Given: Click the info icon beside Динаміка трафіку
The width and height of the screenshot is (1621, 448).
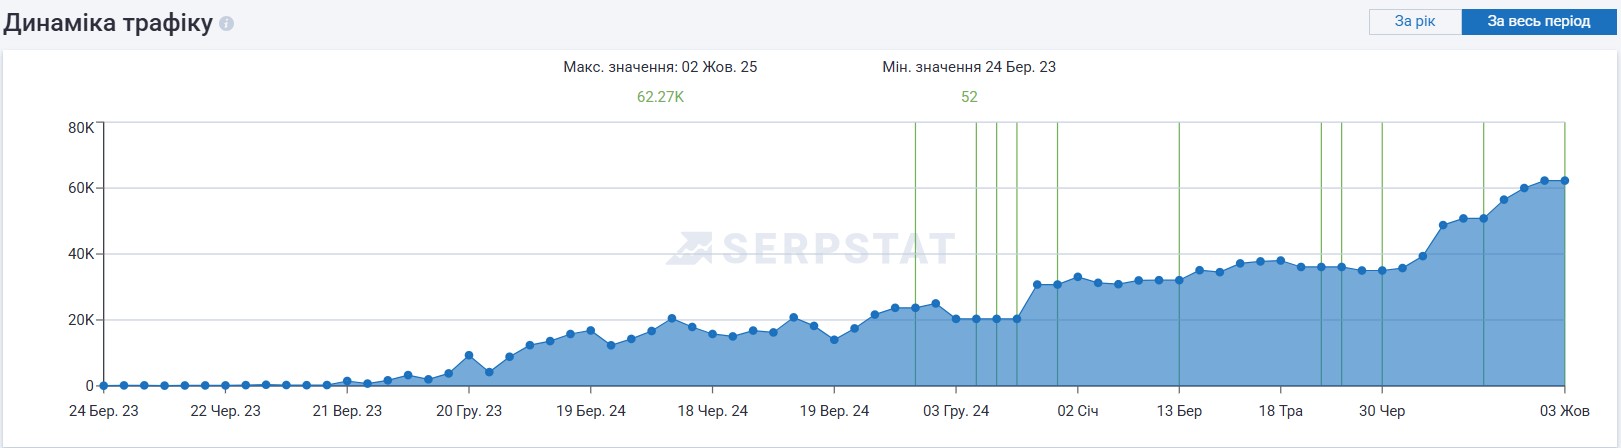Looking at the screenshot, I should (x=227, y=23).
